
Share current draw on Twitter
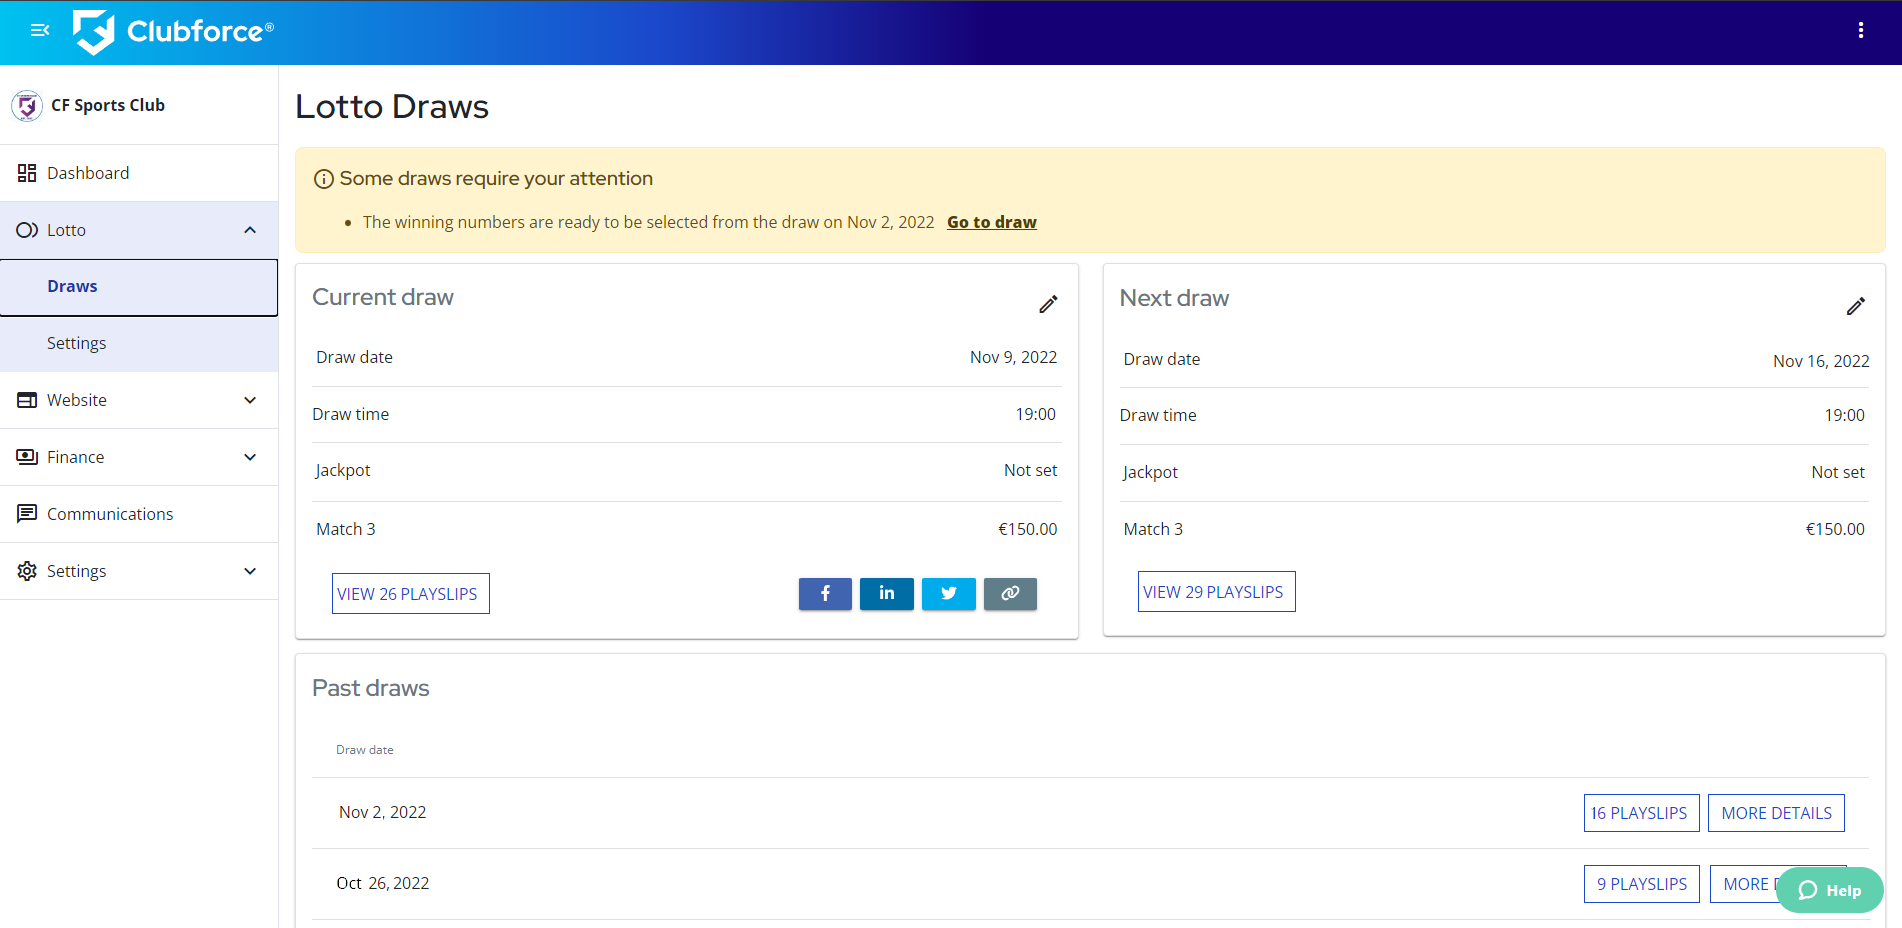coord(948,594)
